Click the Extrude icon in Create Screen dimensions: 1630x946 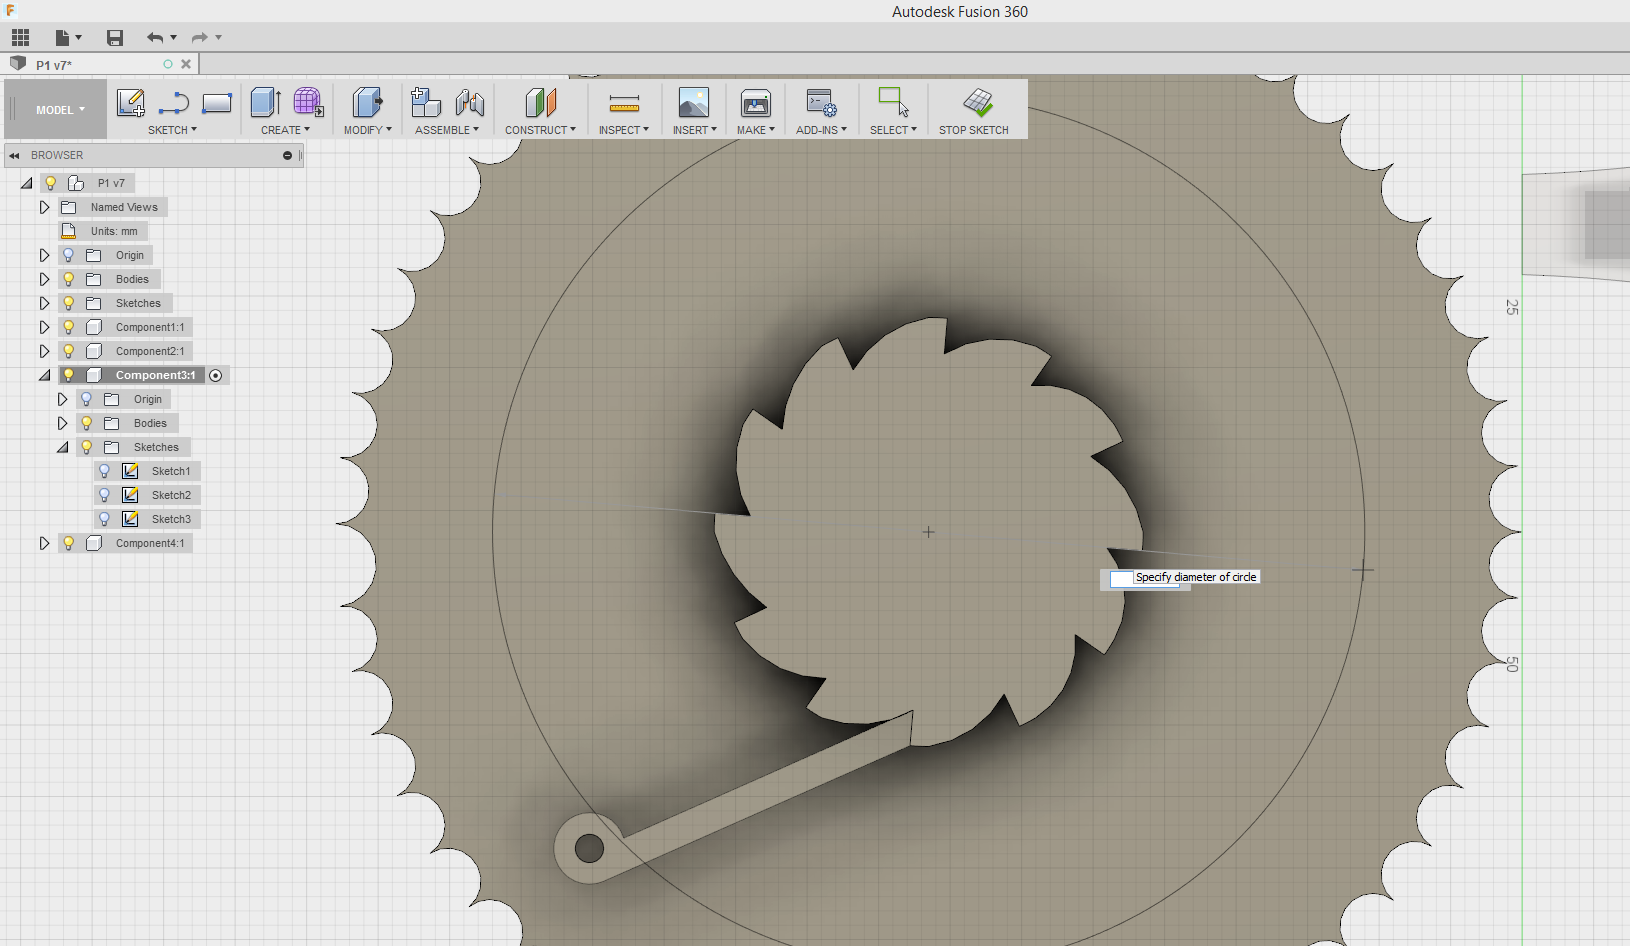pyautogui.click(x=265, y=102)
